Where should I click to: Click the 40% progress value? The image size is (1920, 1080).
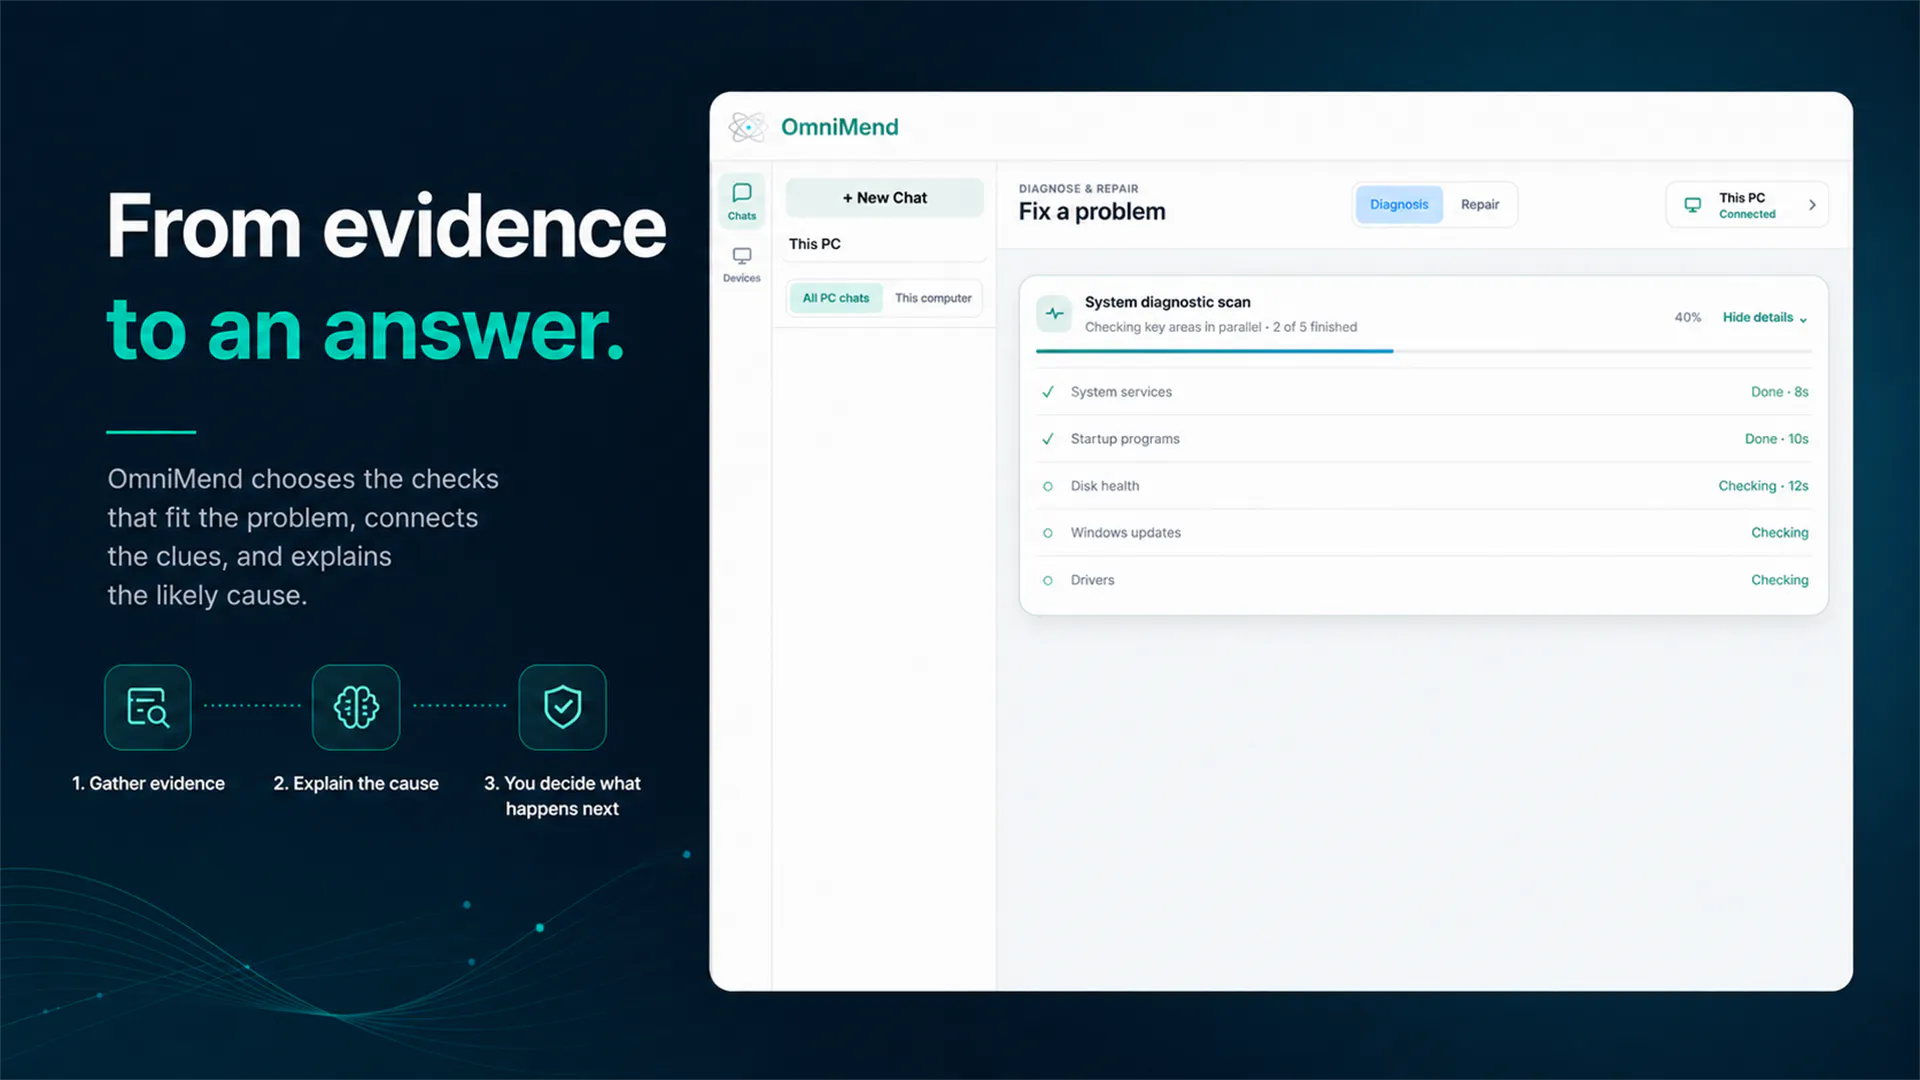(1688, 318)
